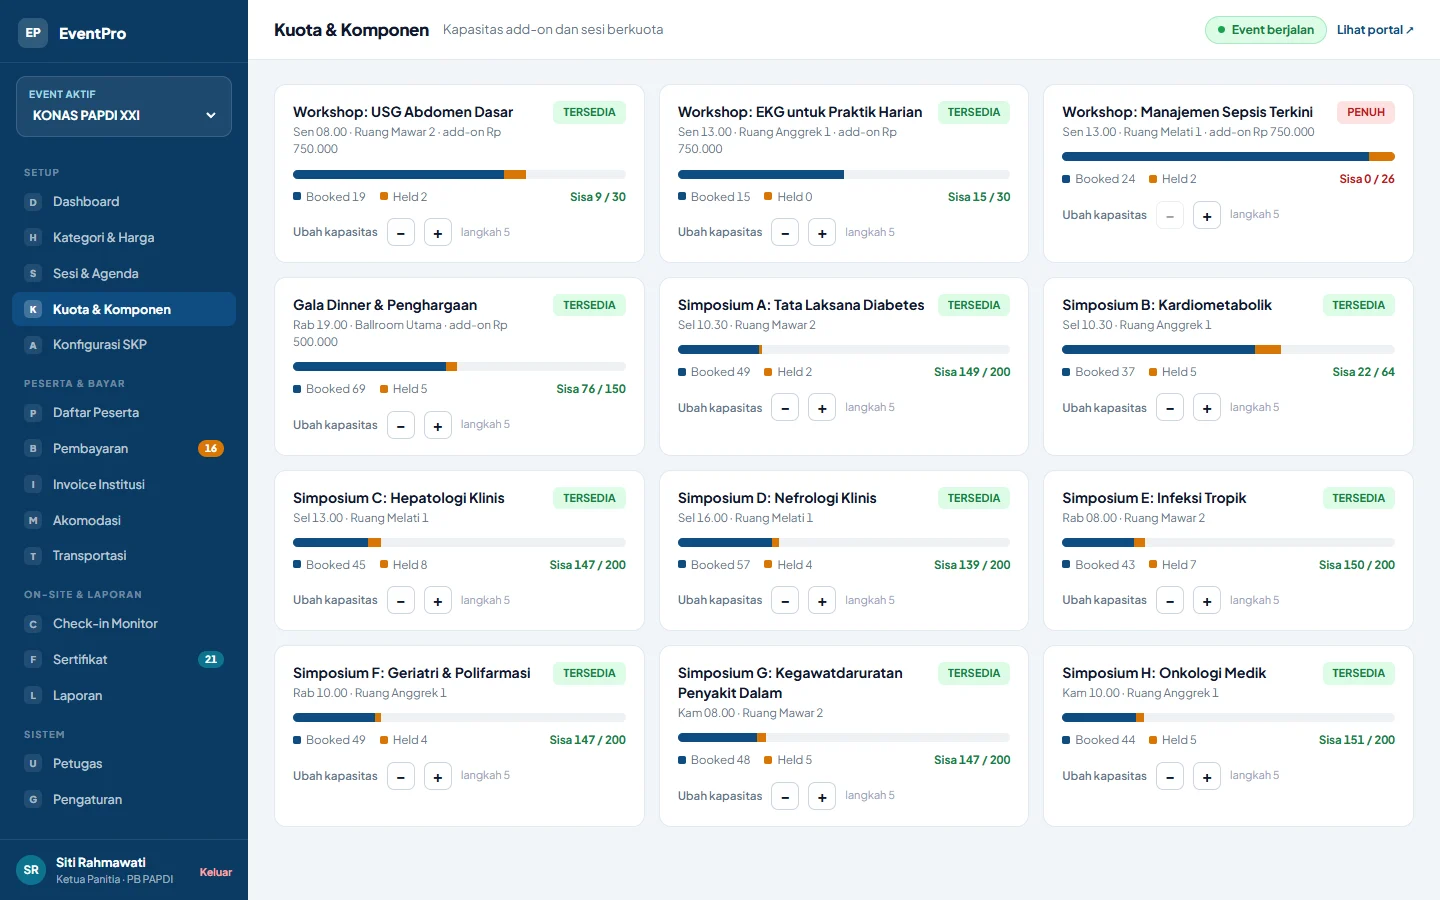Decrease capacity for Simposium H Onkologi Medik
The height and width of the screenshot is (900, 1440).
pos(1170,776)
